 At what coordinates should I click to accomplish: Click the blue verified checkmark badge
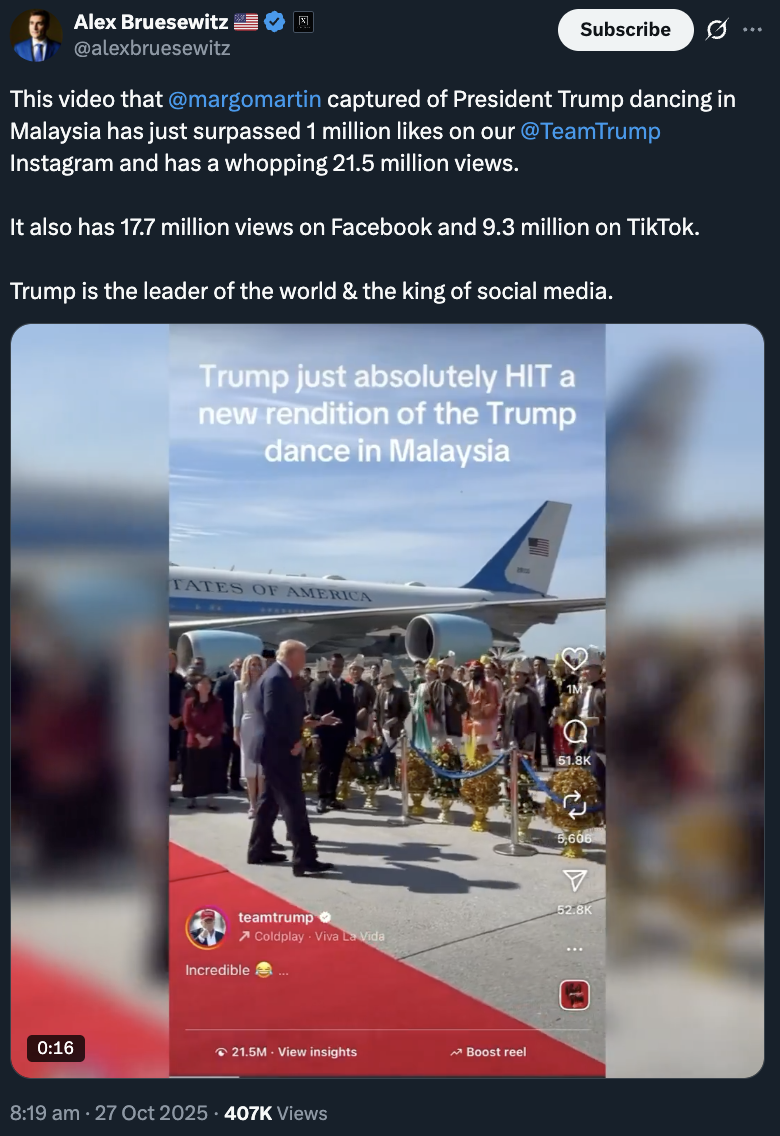tap(274, 22)
